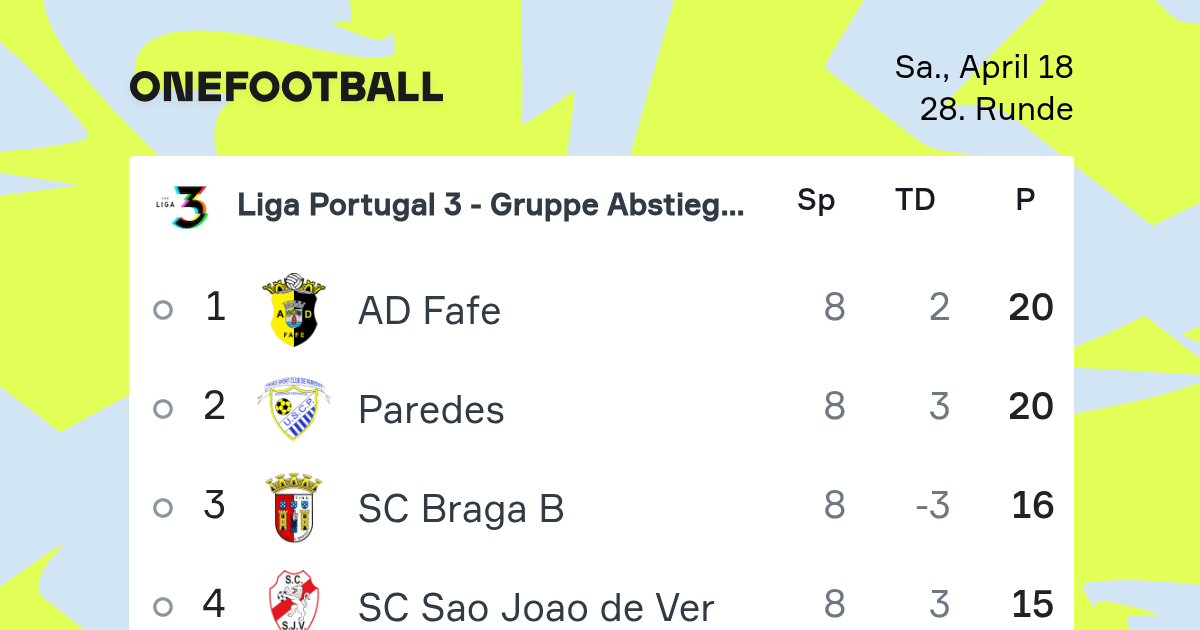This screenshot has width=1200, height=630.
Task: Click the circle marker beside rank 4
Action: pos(163,606)
